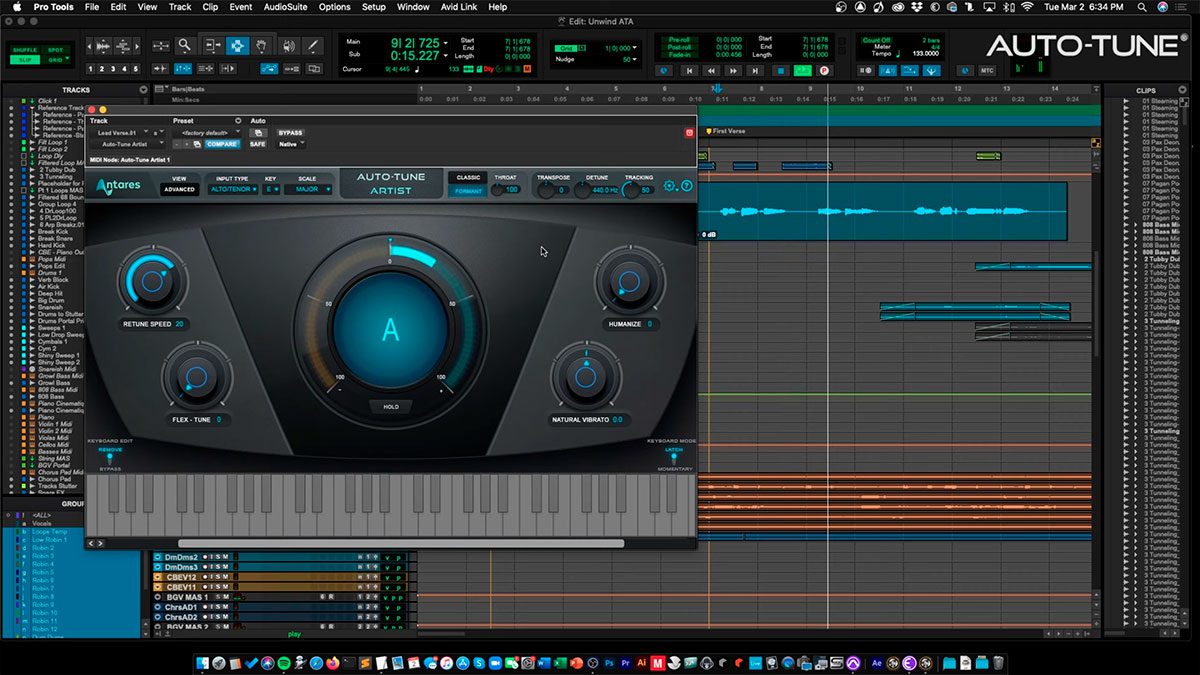This screenshot has height=675, width=1200.
Task: Toggle the Advanced view button
Action: pyautogui.click(x=179, y=189)
